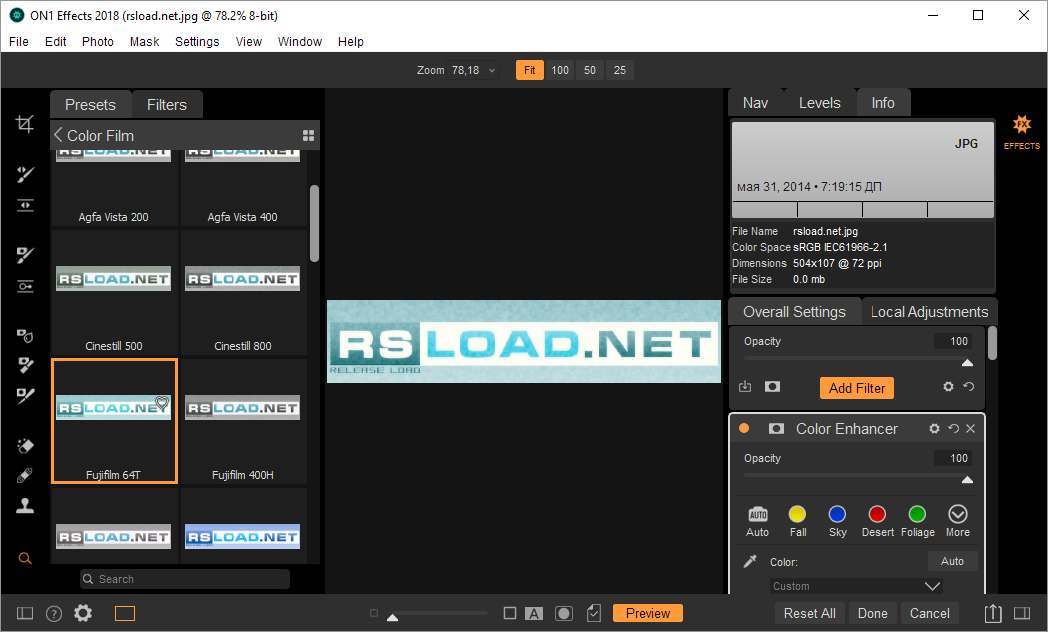Open help question mark icon

pyautogui.click(x=54, y=613)
